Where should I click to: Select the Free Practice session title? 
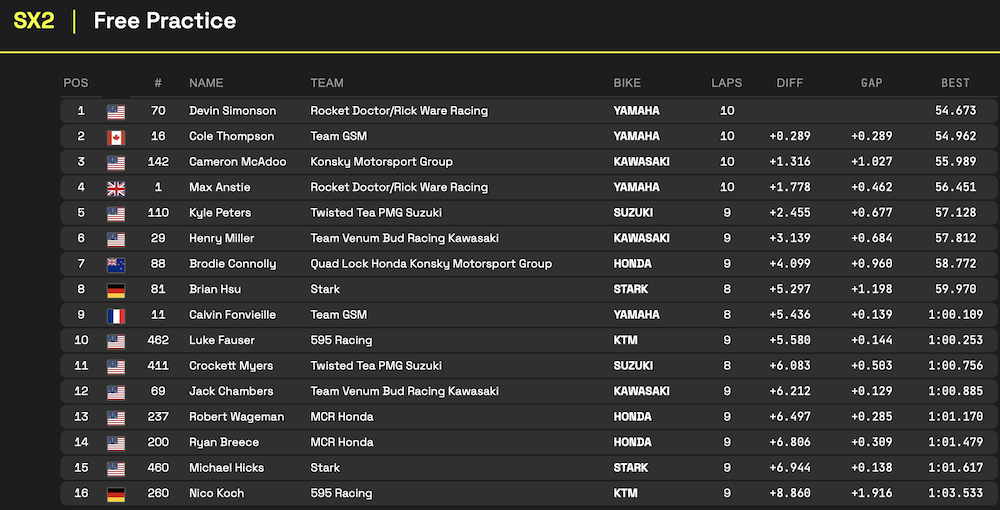tap(165, 21)
